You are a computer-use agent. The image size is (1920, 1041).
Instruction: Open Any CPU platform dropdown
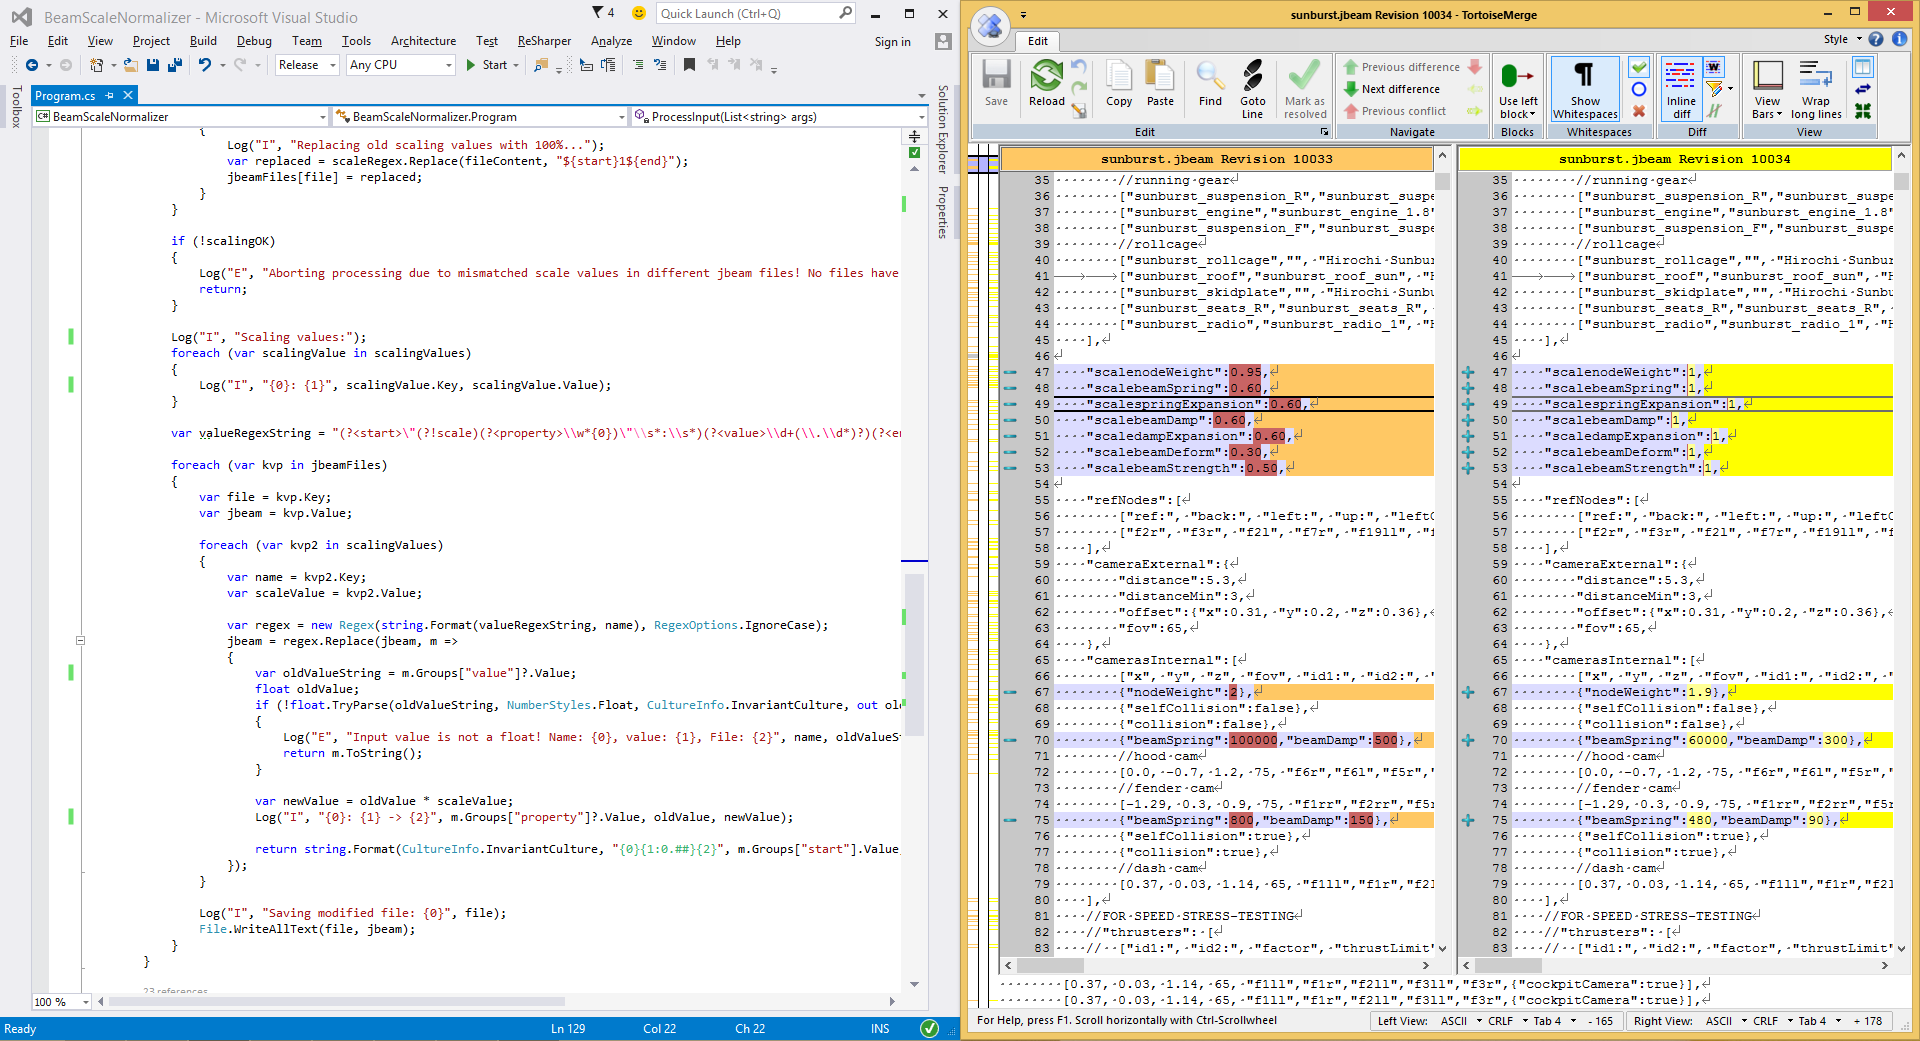pyautogui.click(x=401, y=65)
